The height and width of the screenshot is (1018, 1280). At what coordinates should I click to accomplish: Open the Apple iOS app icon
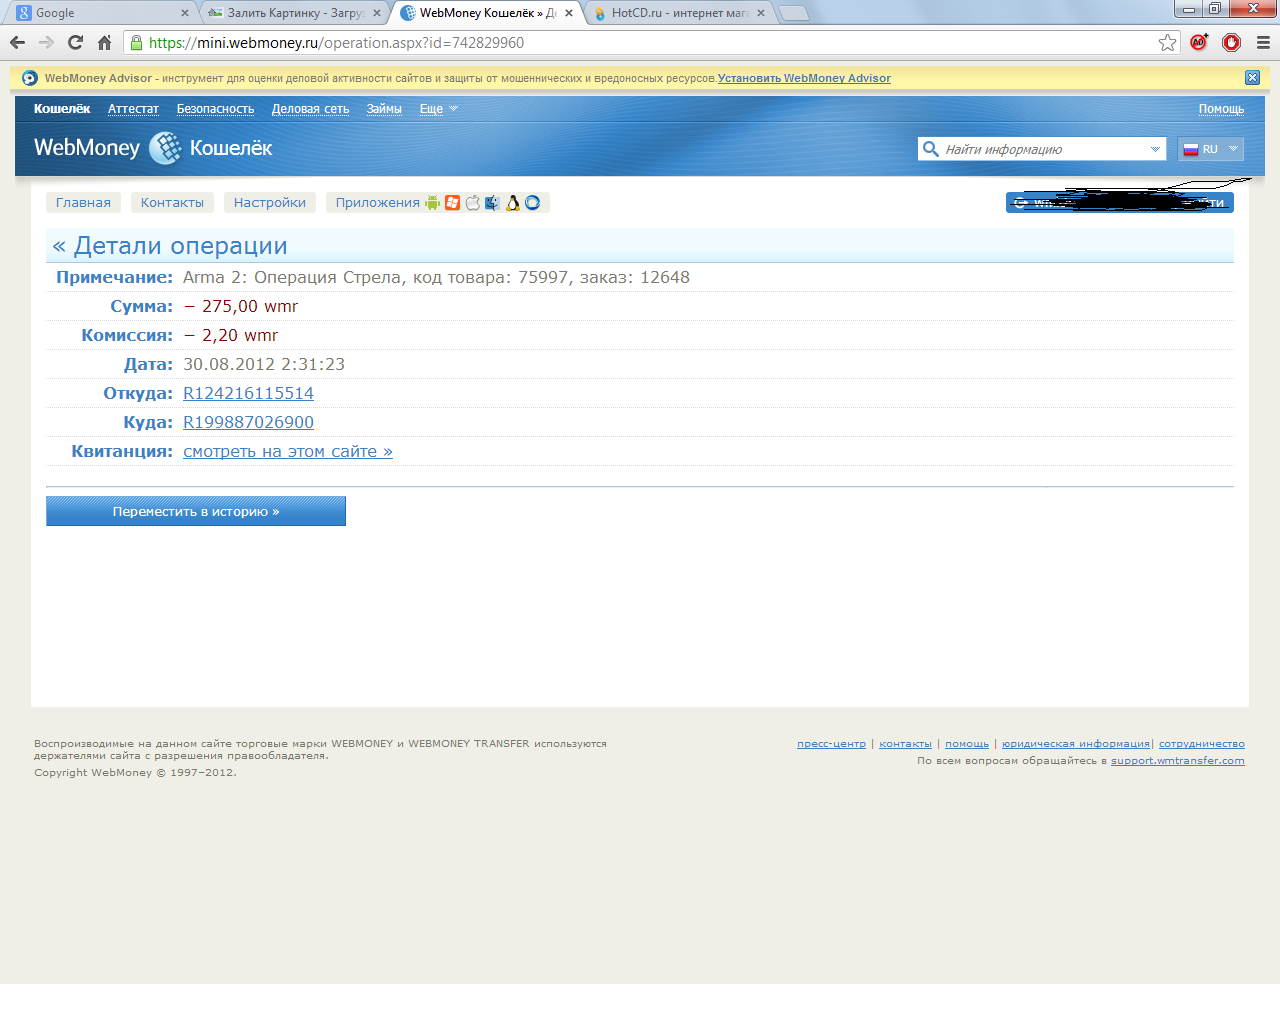[472, 203]
